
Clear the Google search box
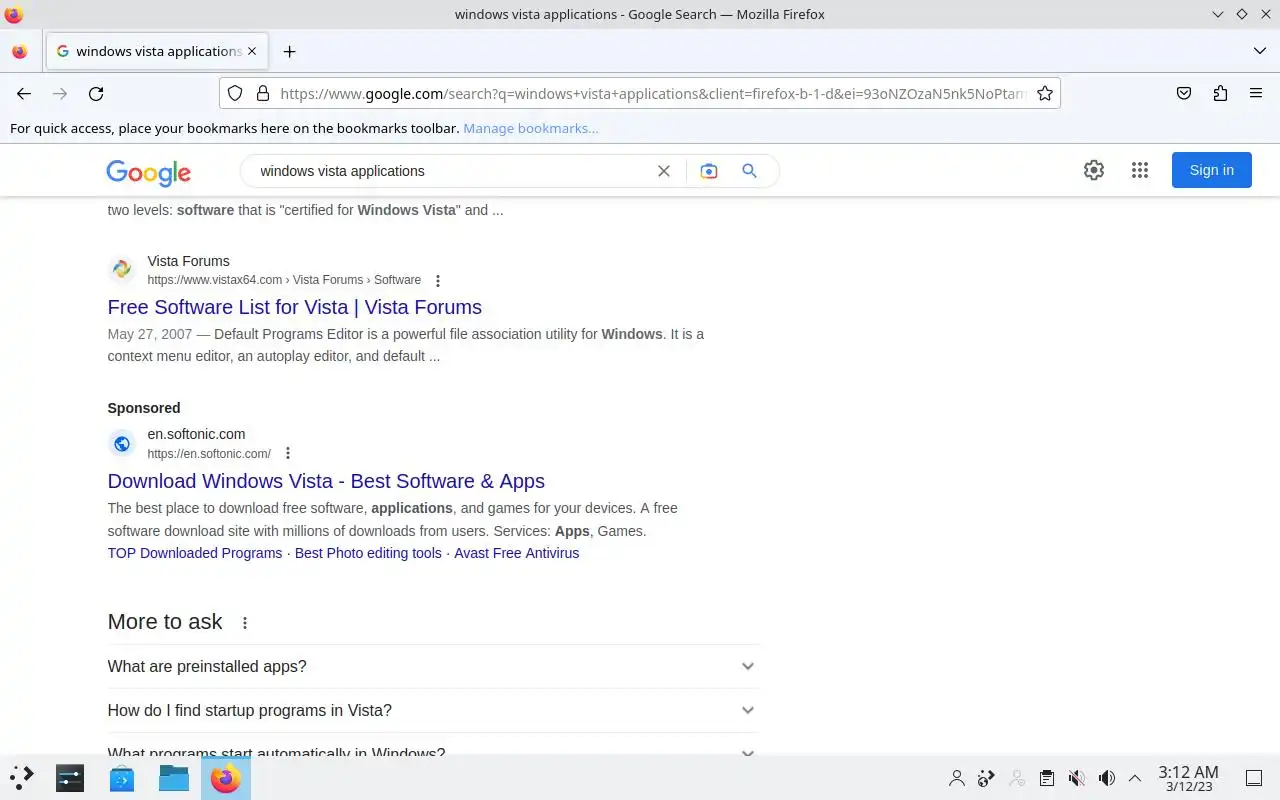point(663,171)
